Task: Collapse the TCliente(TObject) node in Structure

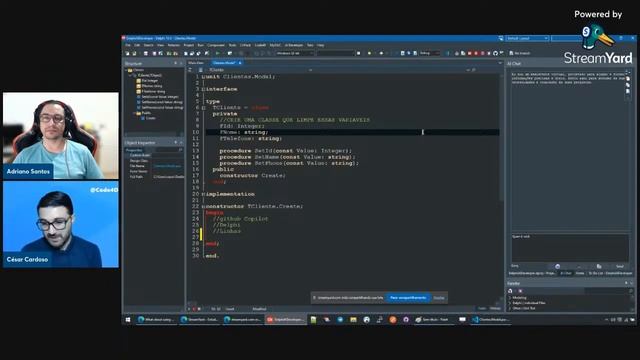Action: point(130,76)
